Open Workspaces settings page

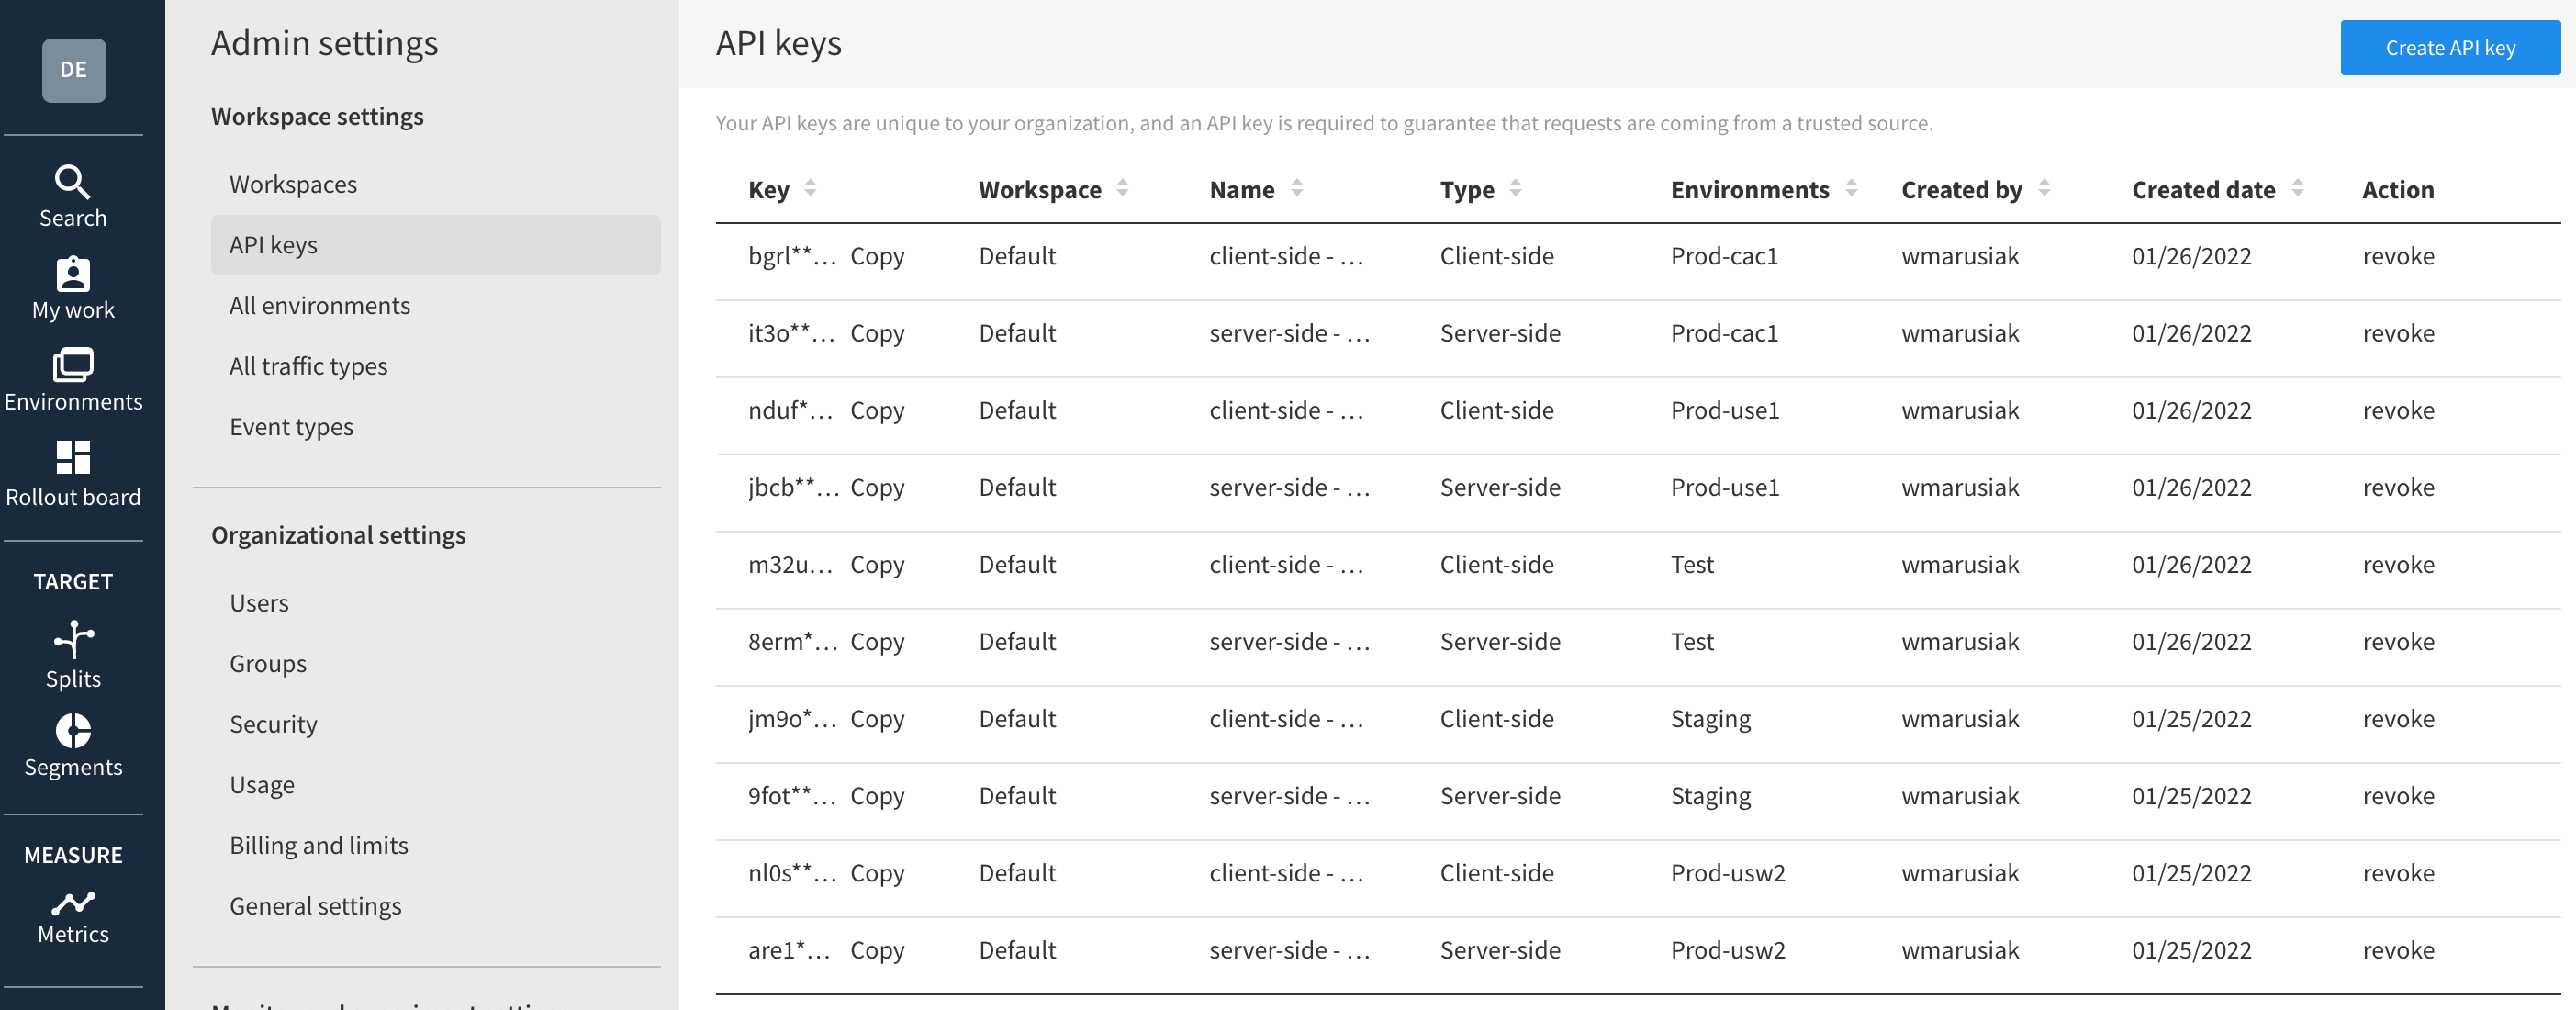click(293, 184)
